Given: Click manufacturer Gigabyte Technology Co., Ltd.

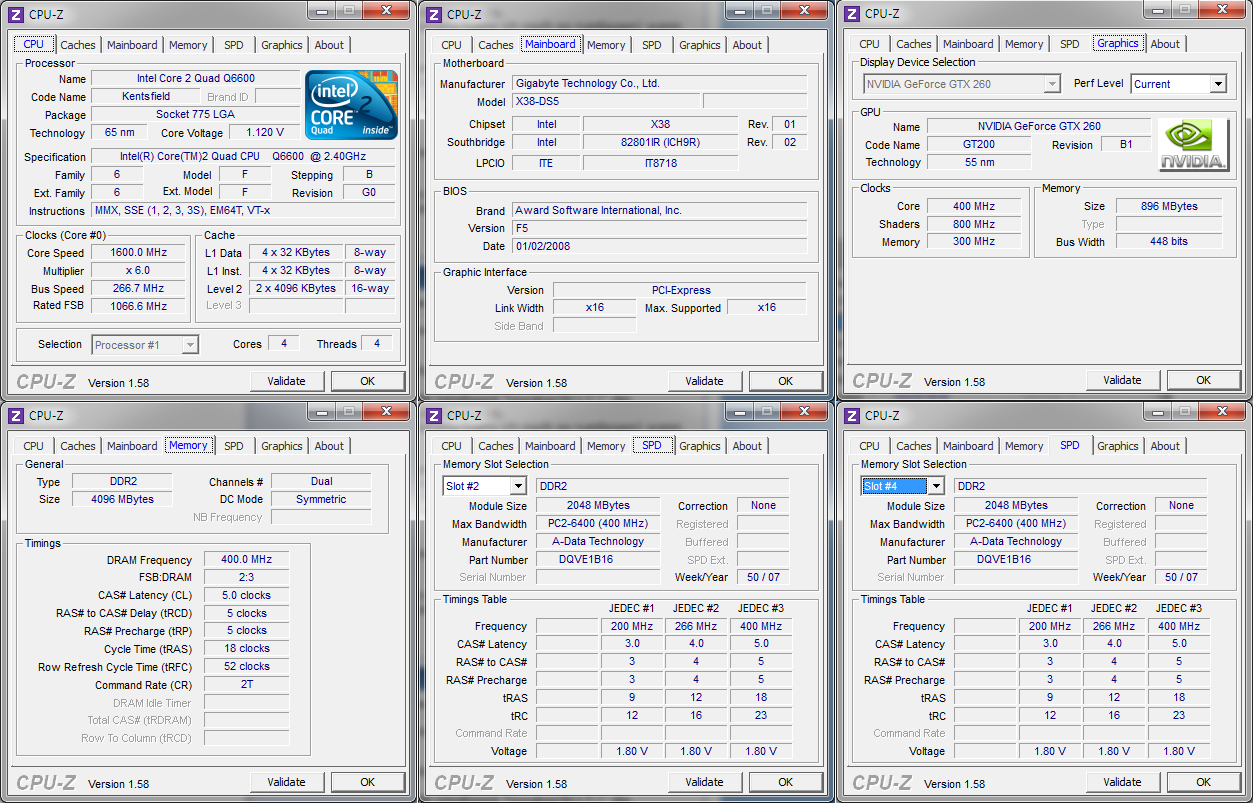Looking at the screenshot, I should pyautogui.click(x=659, y=84).
